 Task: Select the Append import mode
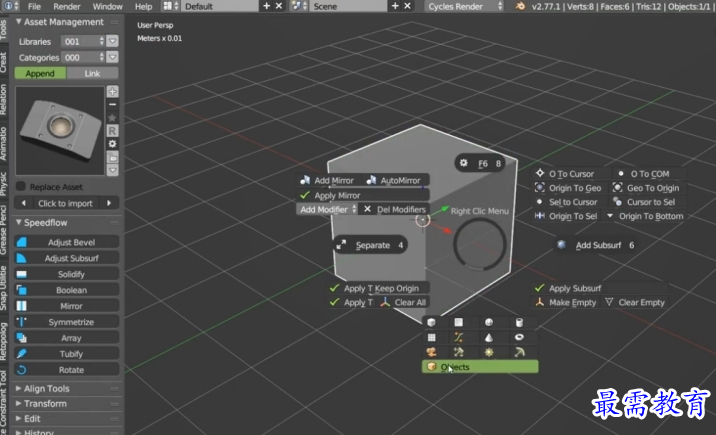click(x=40, y=73)
